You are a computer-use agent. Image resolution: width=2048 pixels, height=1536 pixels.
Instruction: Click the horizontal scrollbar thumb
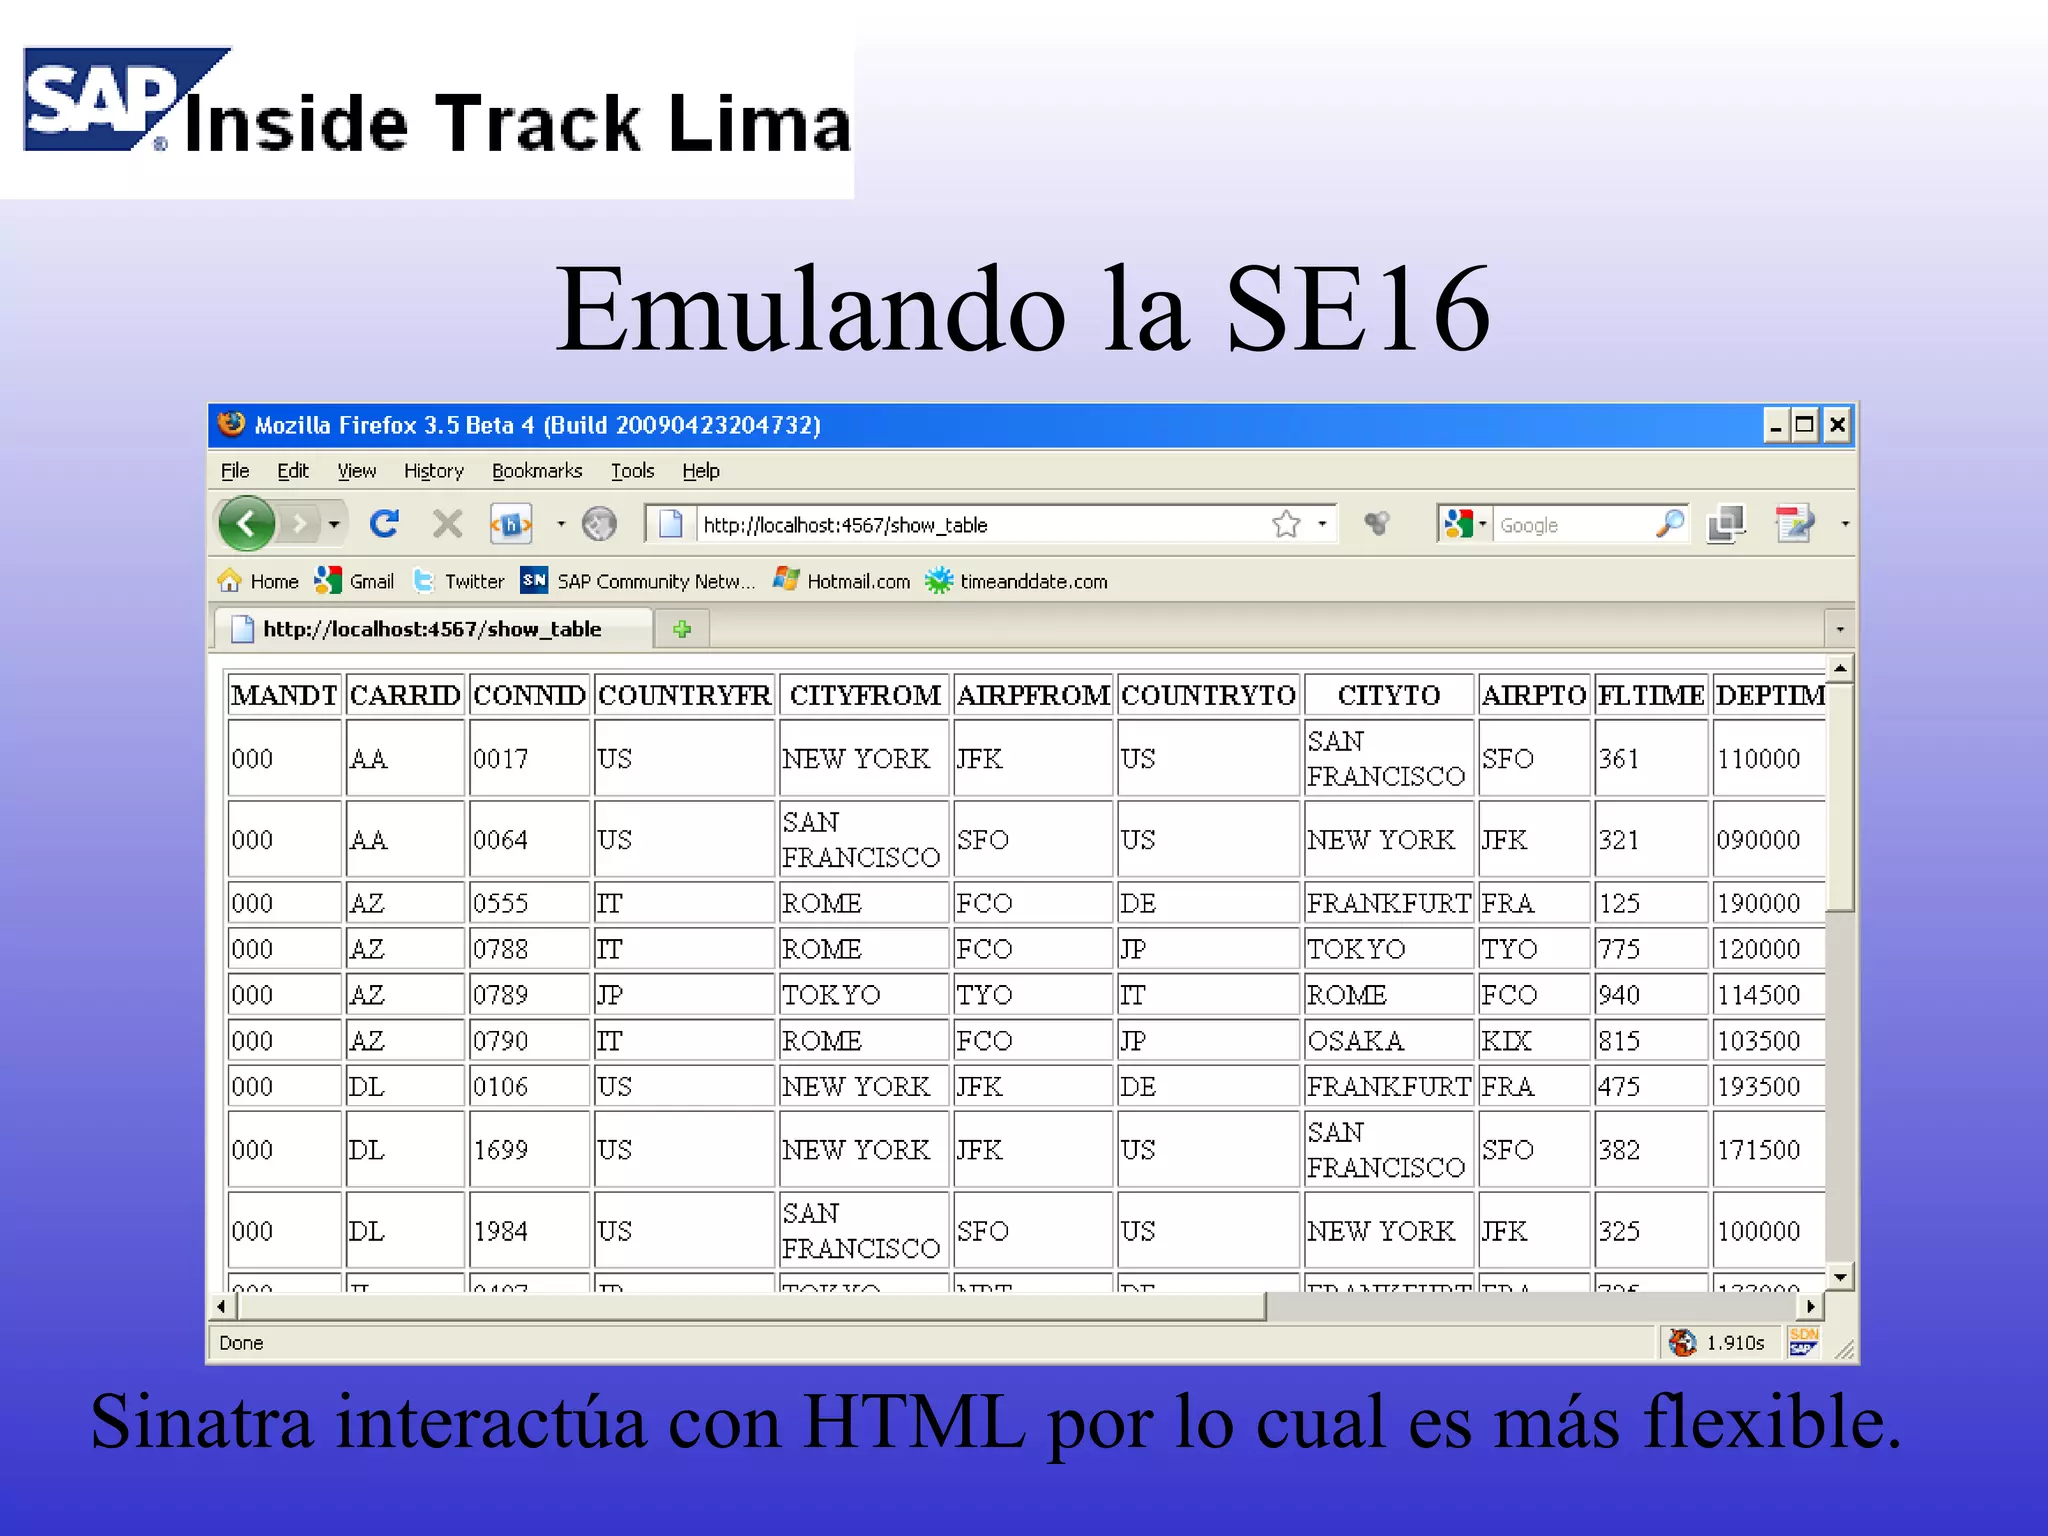[x=751, y=1306]
